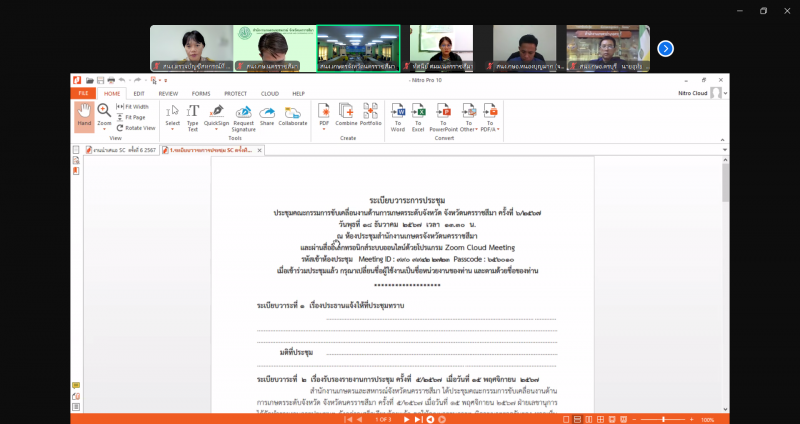800x424 pixels.
Task: Switch to the HELP ribbon tab
Action: tap(298, 94)
